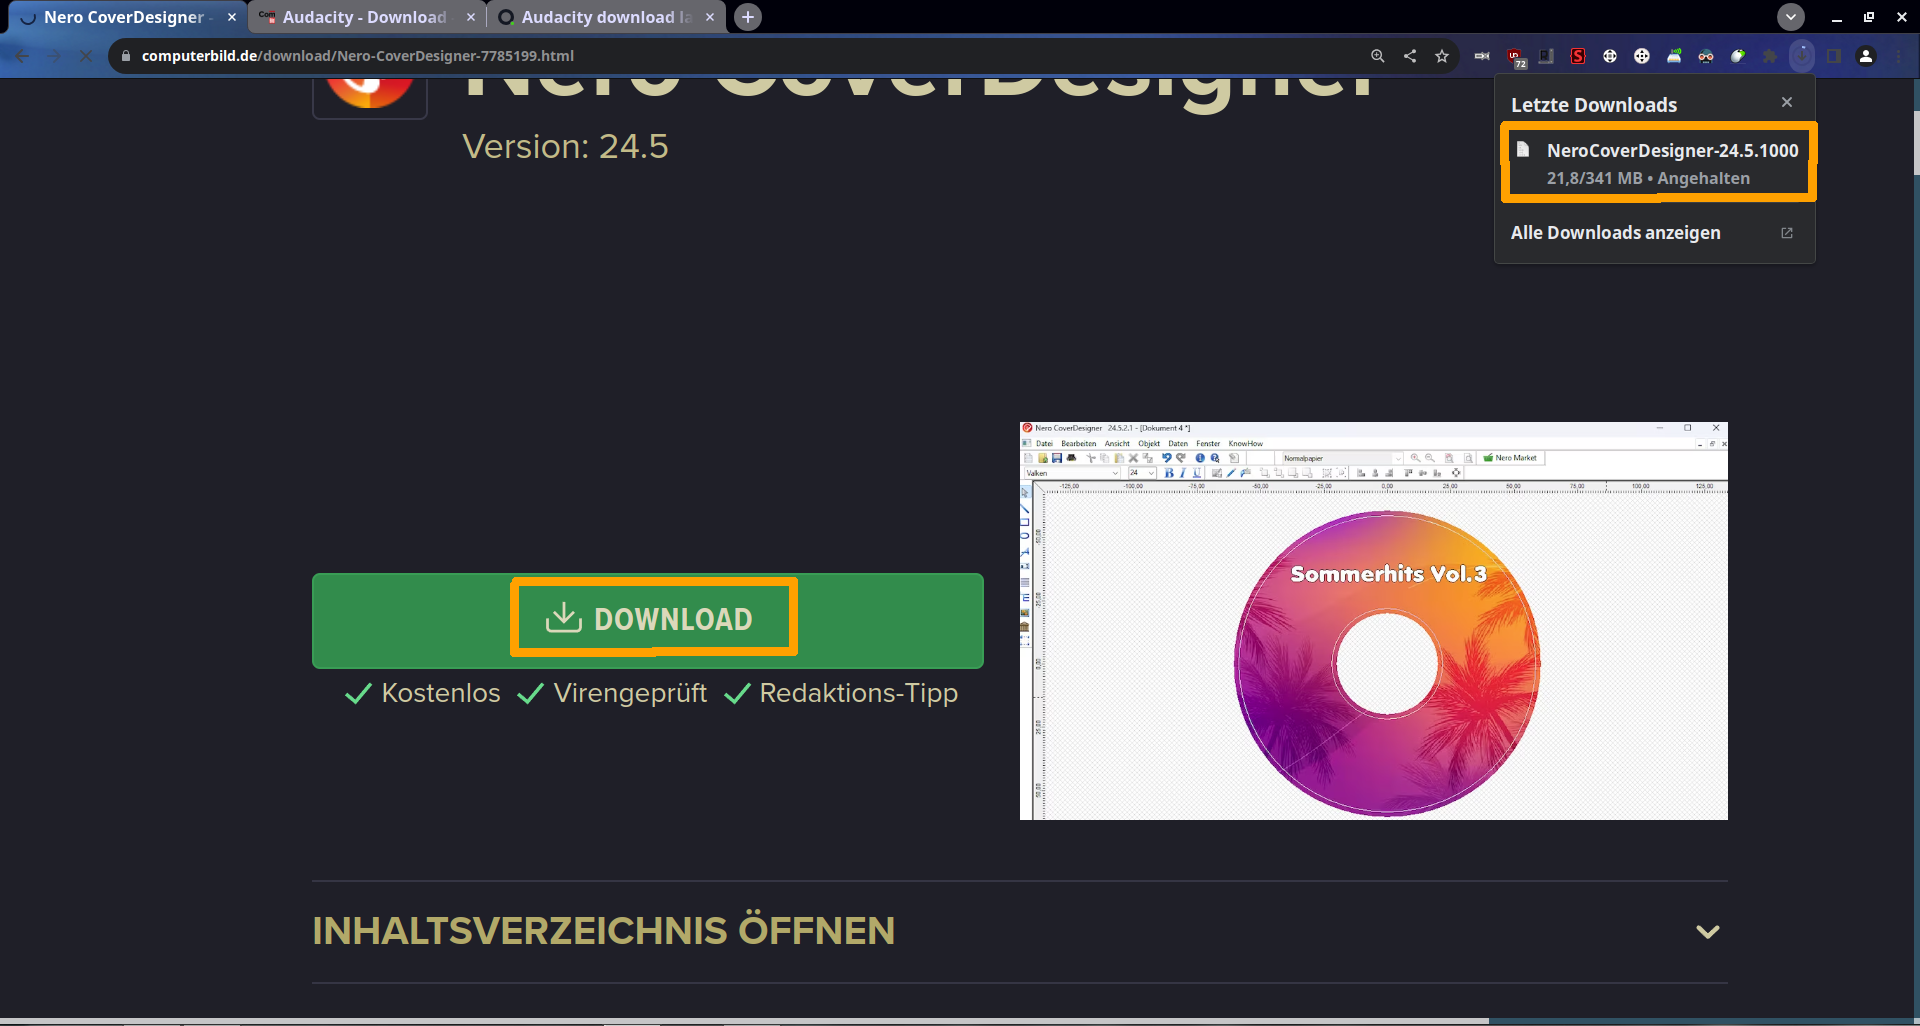Open downloads page via external-link icon

pos(1787,233)
